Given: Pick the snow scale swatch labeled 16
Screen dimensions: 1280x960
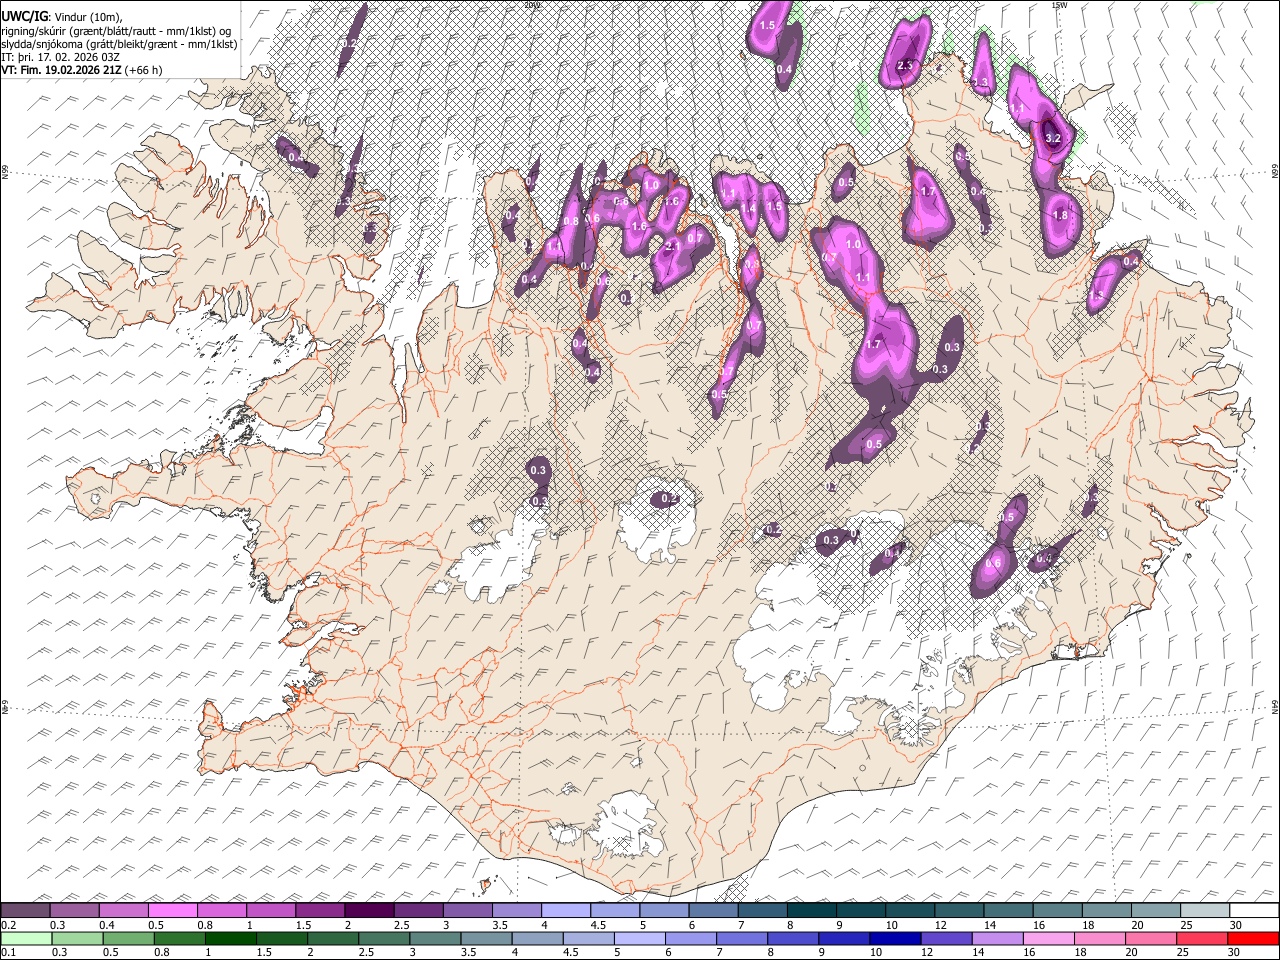Looking at the screenshot, I should tap(1058, 911).
